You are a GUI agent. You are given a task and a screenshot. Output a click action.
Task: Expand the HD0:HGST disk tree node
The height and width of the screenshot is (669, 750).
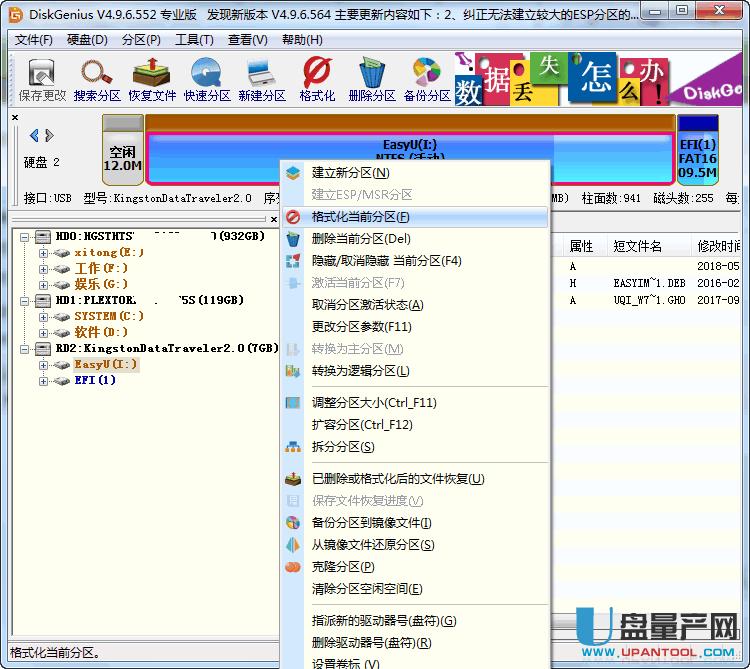[x=26, y=237]
